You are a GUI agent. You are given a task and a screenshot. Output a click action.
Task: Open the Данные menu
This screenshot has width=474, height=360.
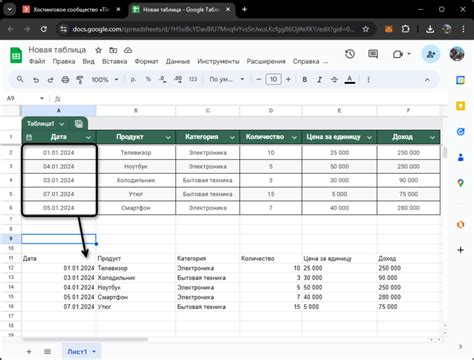[x=178, y=61]
